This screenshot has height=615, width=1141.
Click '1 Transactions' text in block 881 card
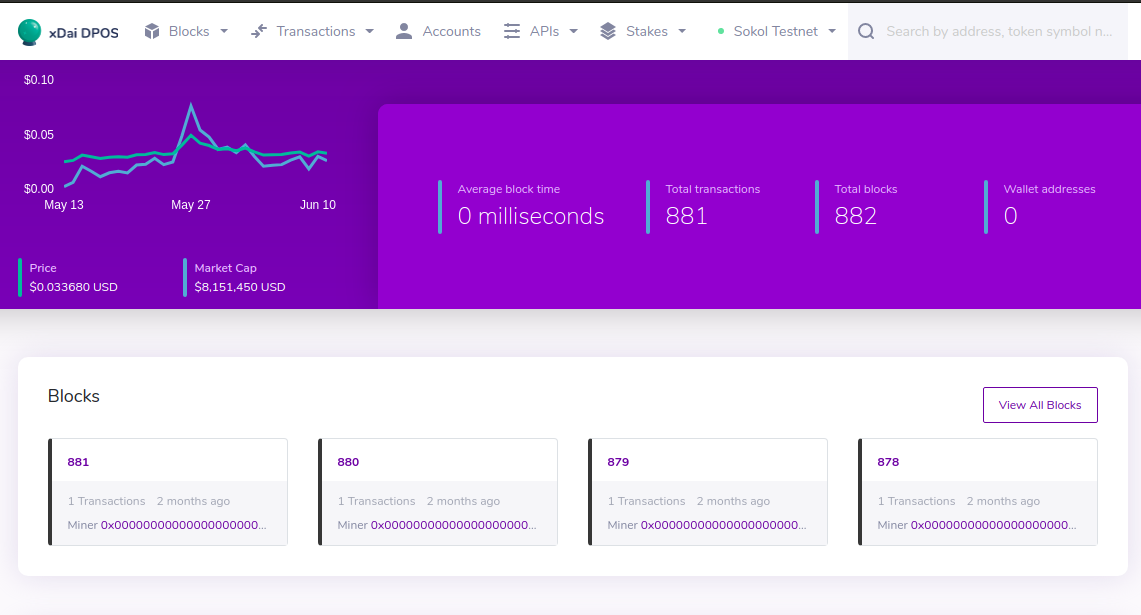click(106, 501)
